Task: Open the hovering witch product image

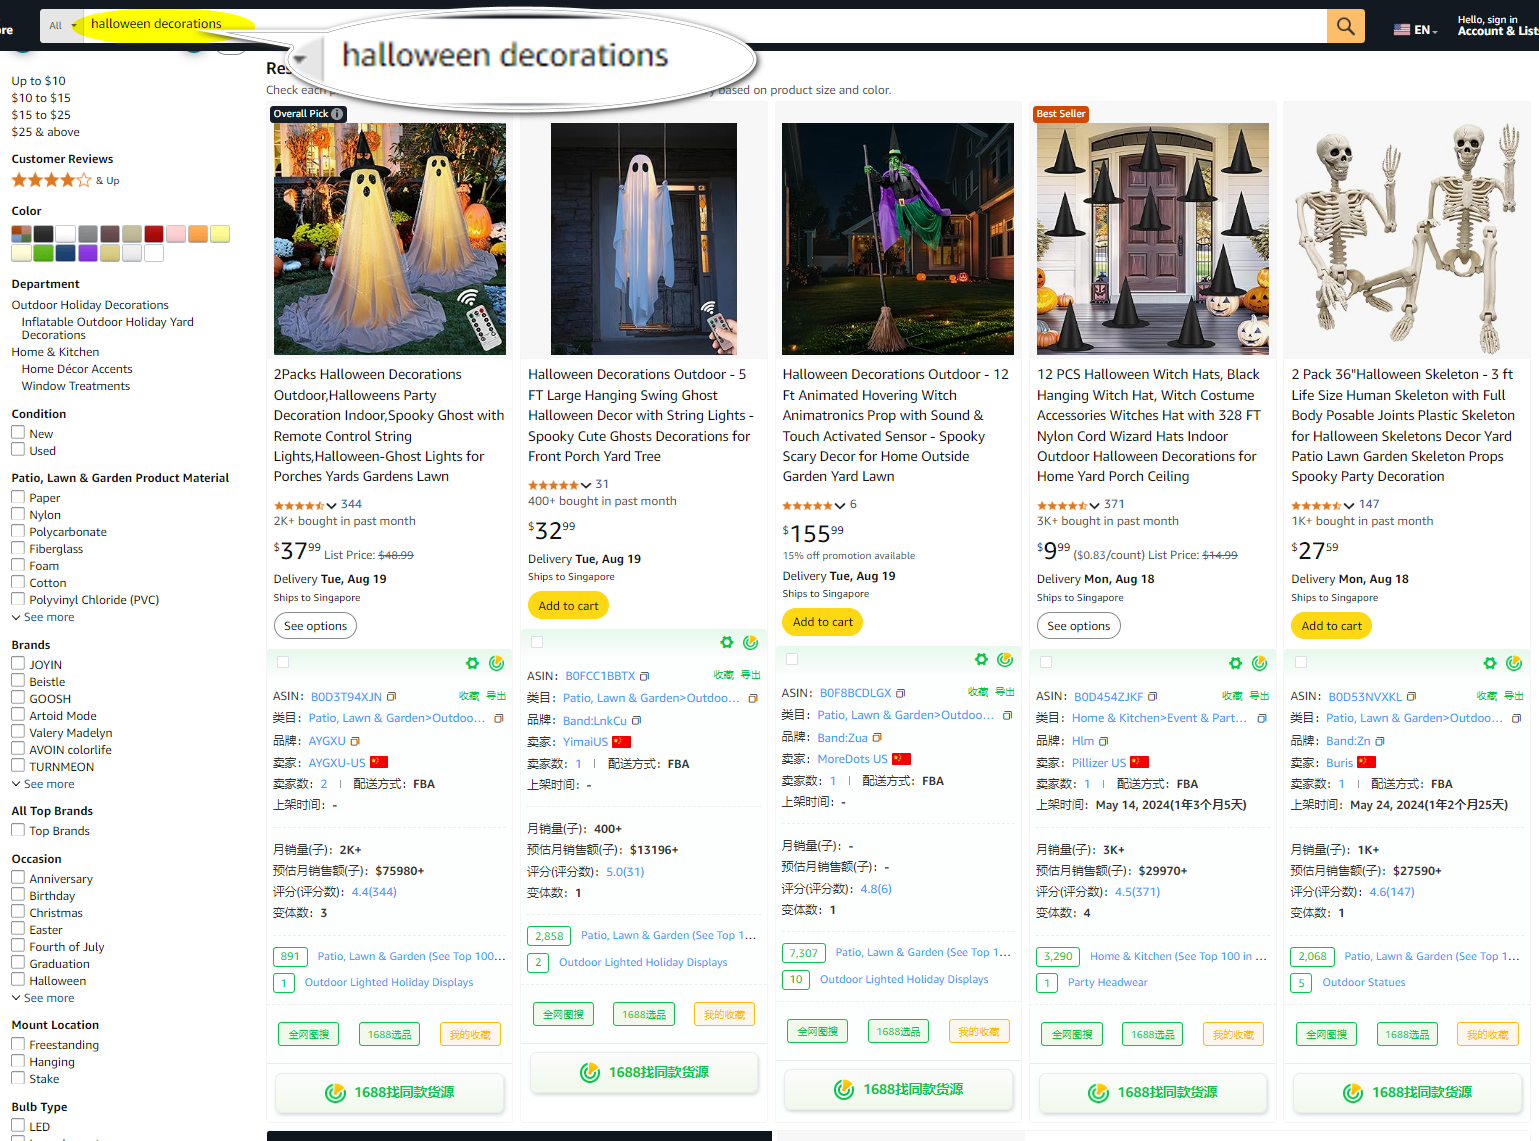Action: [x=898, y=239]
